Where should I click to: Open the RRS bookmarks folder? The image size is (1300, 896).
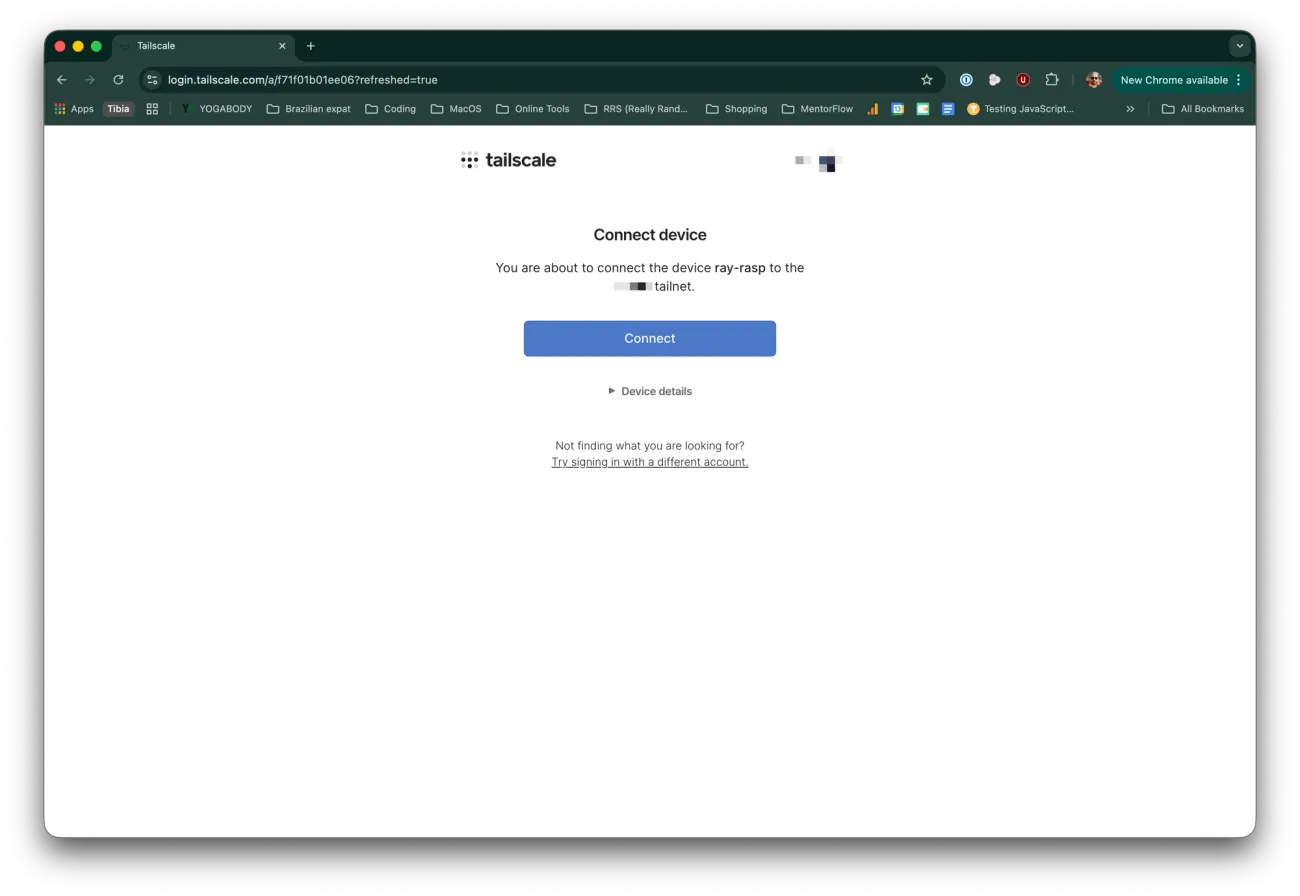[637, 109]
